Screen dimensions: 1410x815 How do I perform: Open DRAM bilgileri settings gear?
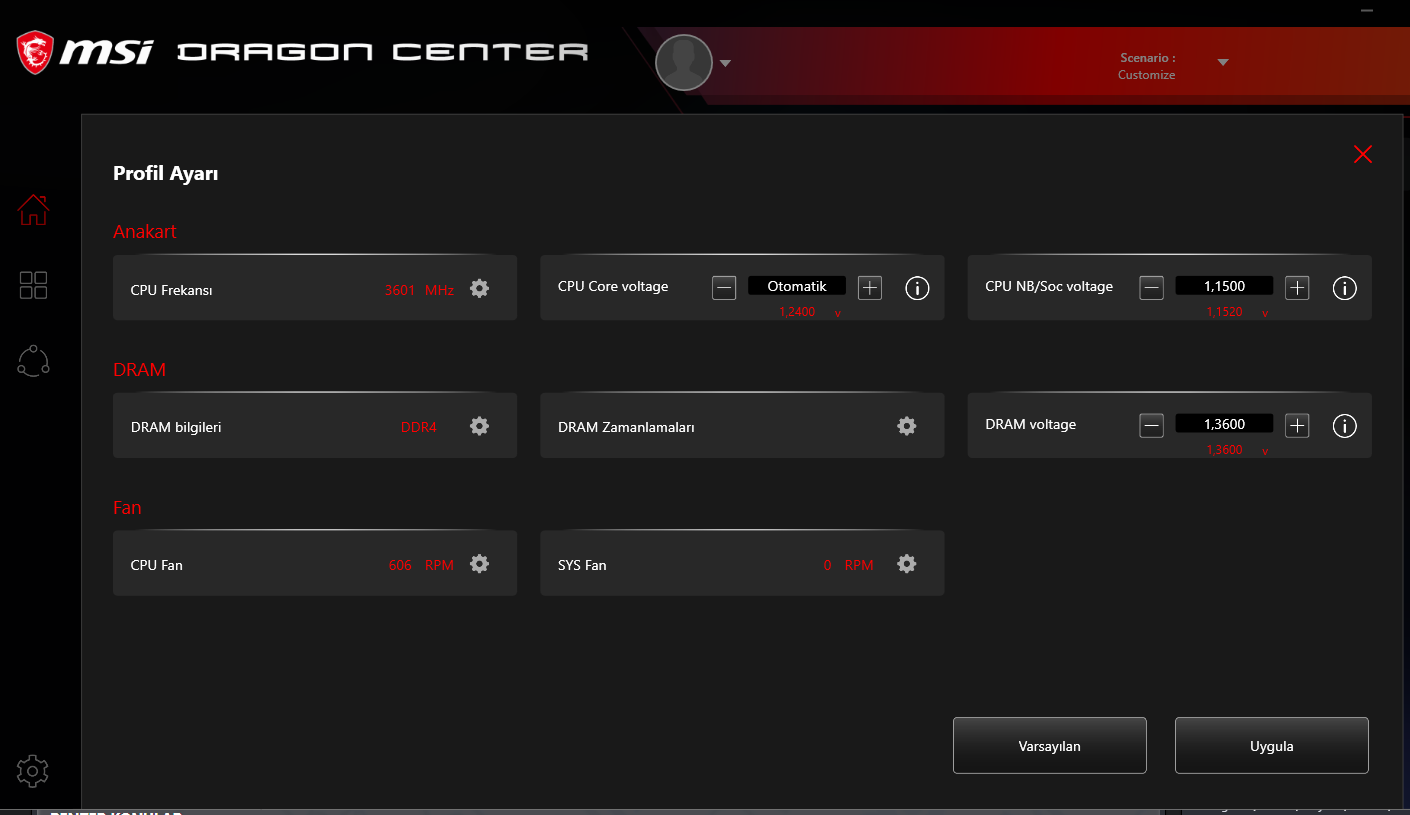tap(480, 426)
